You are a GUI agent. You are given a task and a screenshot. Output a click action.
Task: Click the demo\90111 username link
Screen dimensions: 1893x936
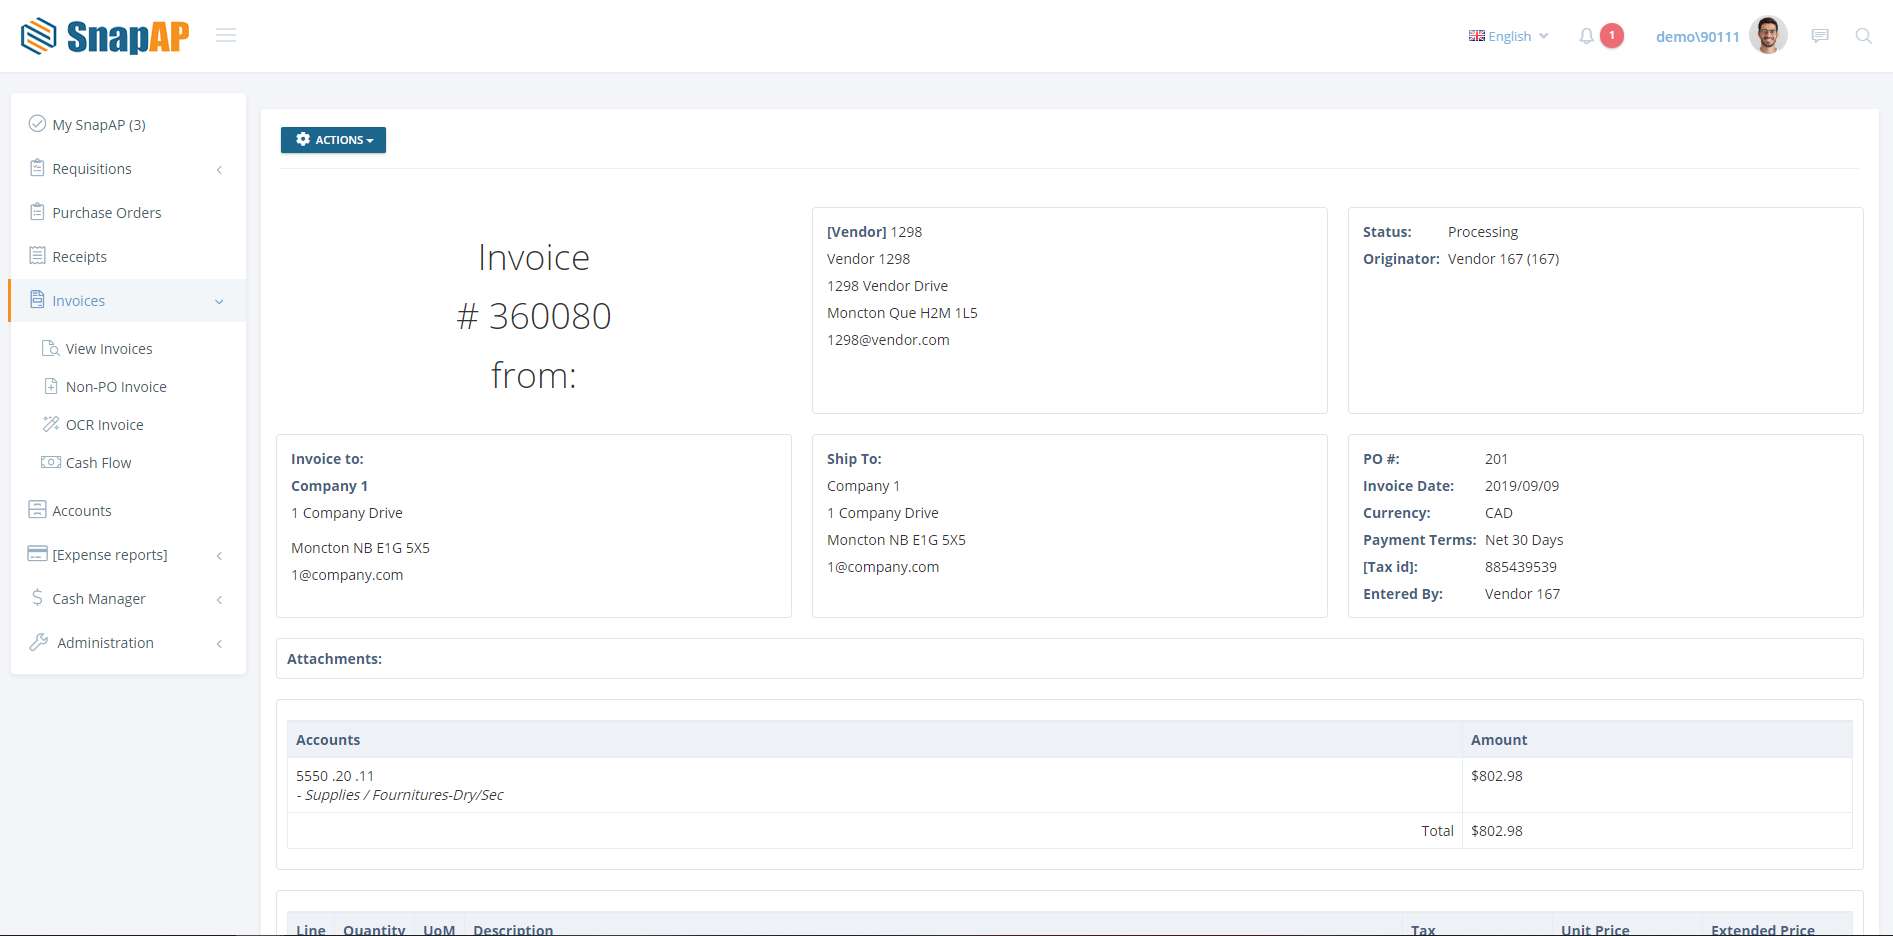(1697, 37)
